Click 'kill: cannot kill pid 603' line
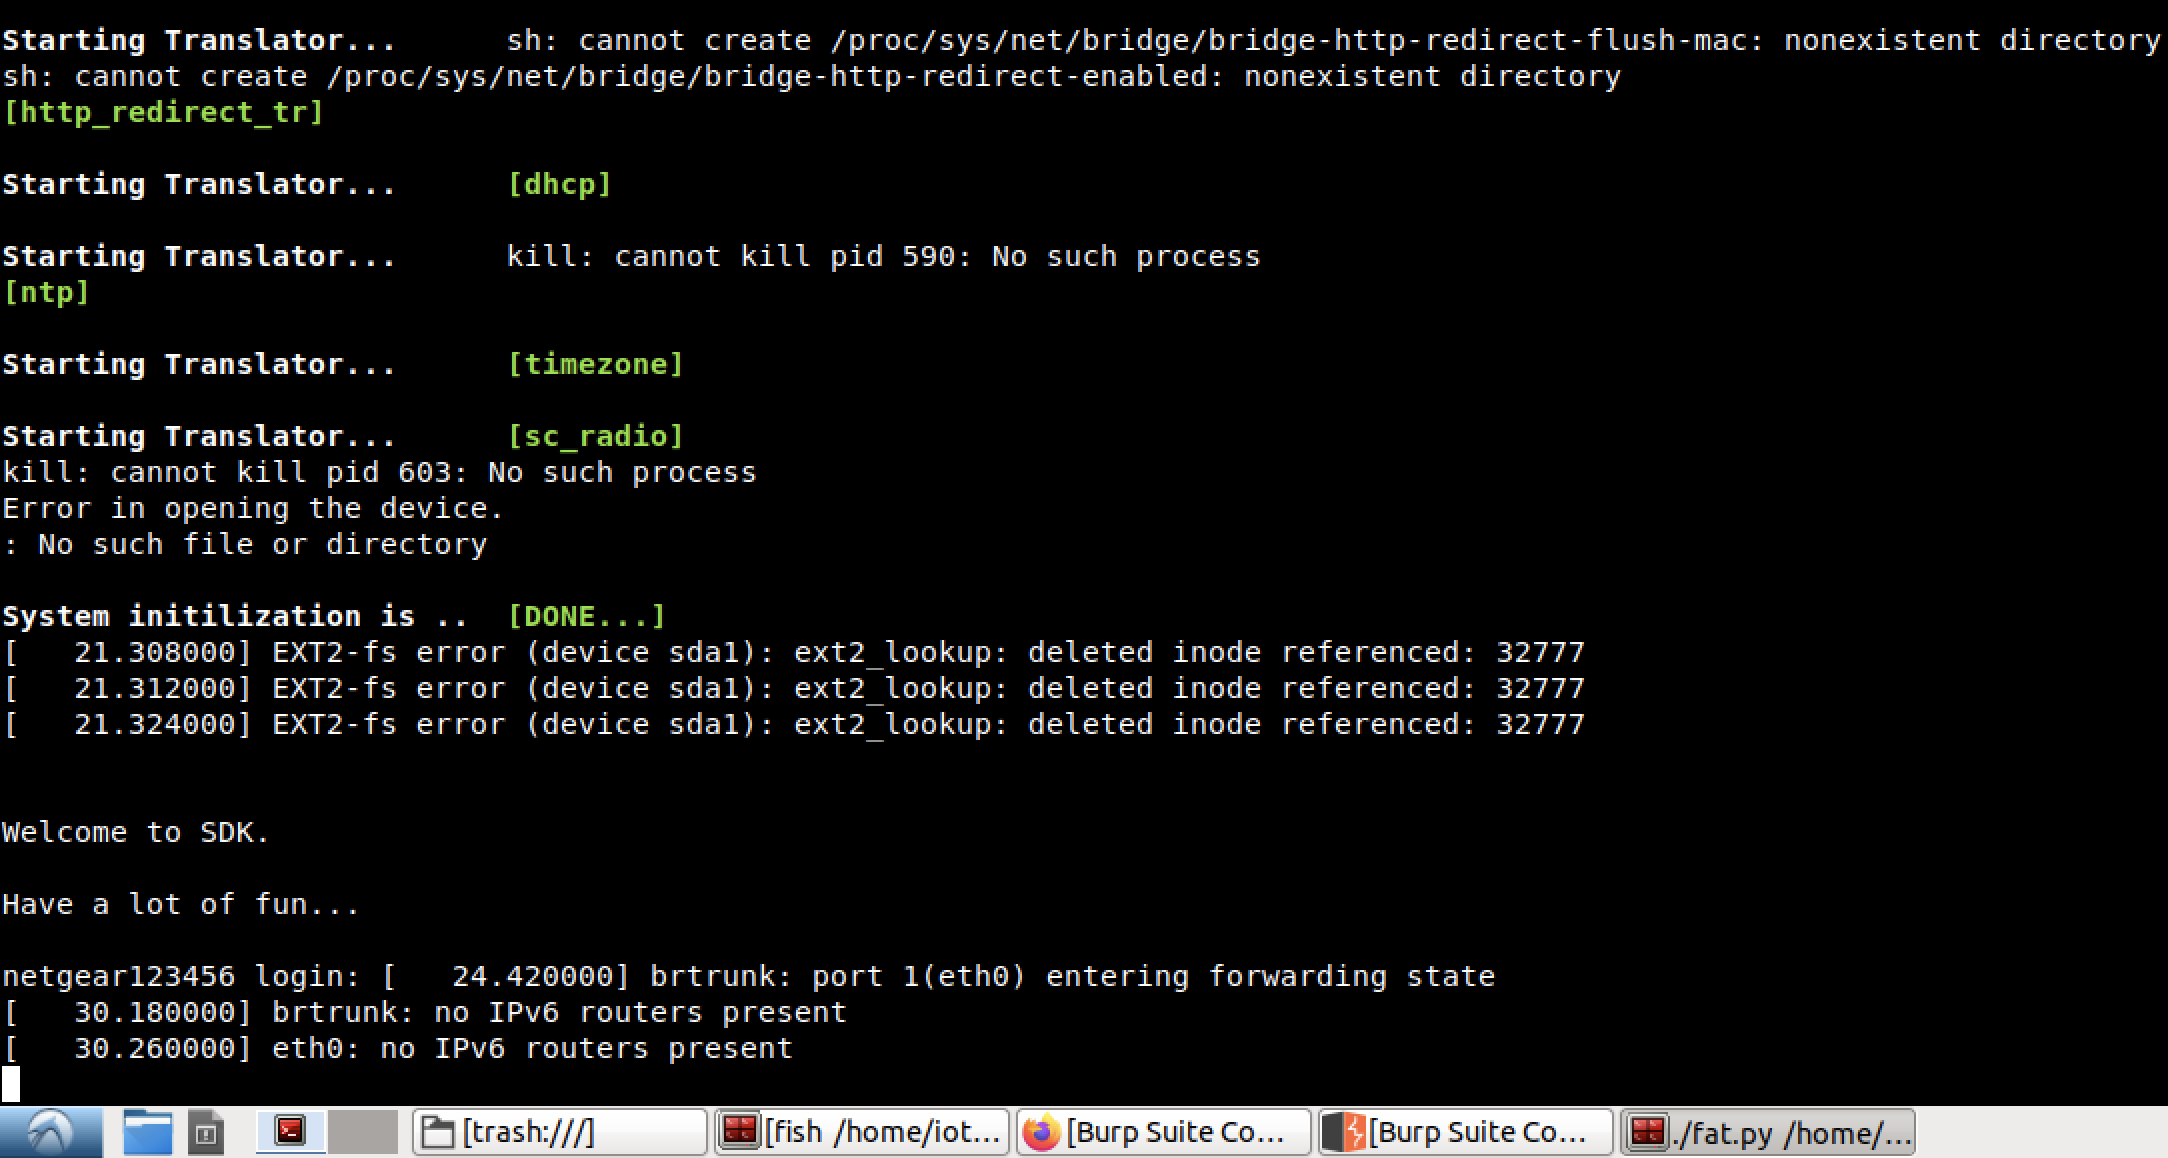This screenshot has height=1158, width=2168. pos(379,472)
